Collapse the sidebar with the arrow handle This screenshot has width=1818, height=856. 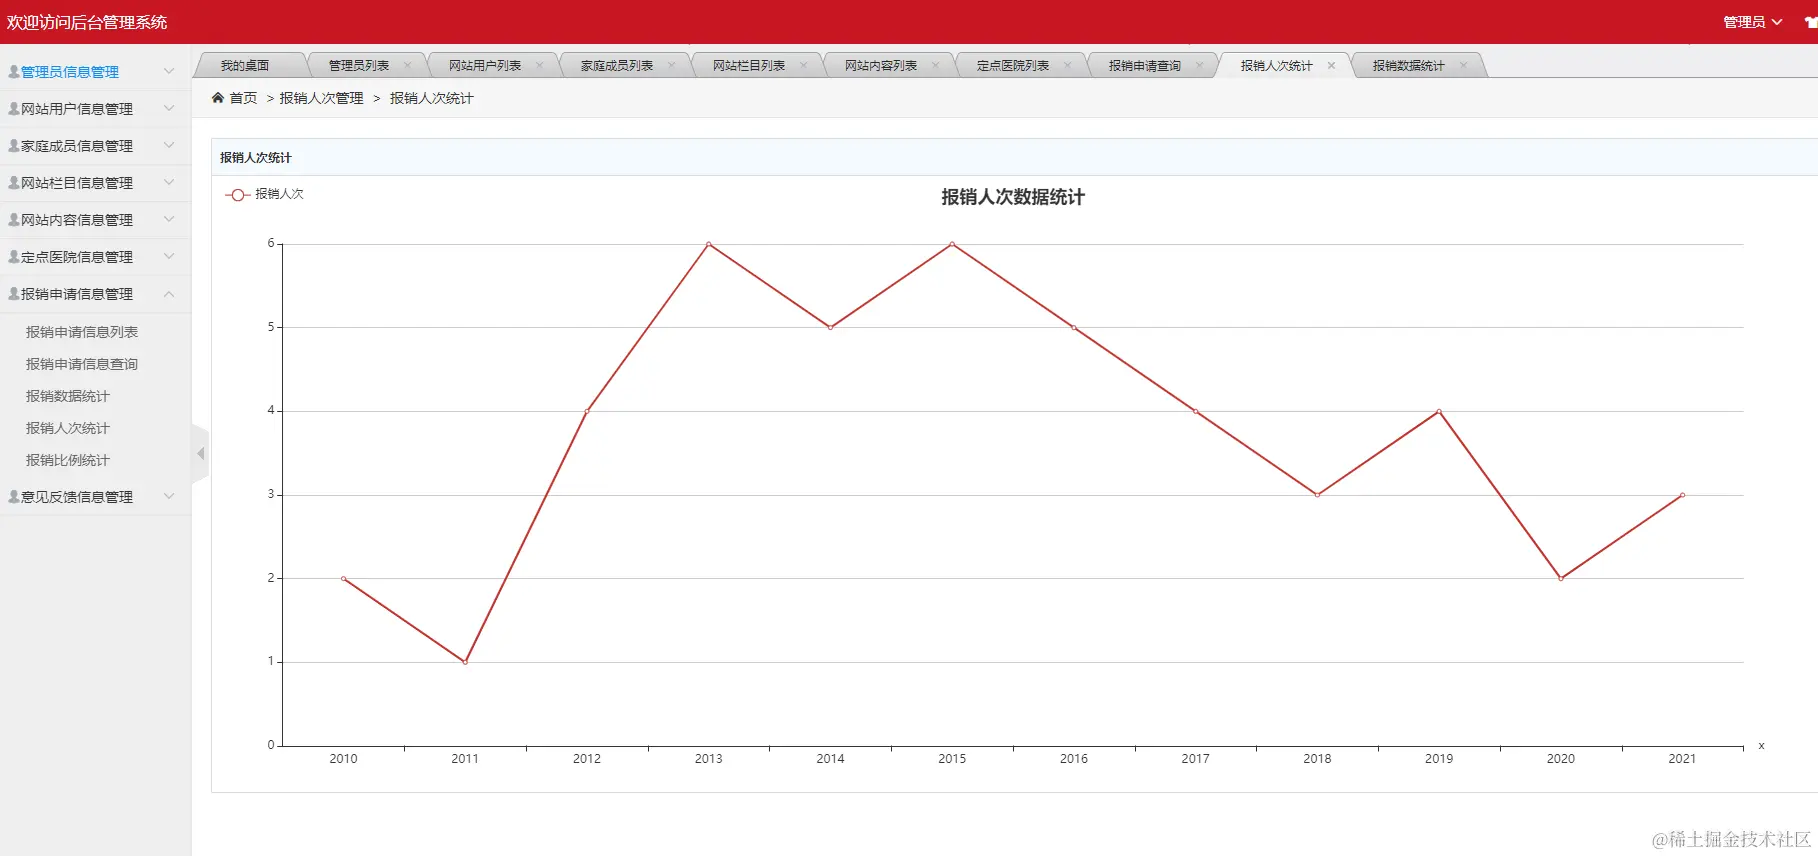pos(200,454)
